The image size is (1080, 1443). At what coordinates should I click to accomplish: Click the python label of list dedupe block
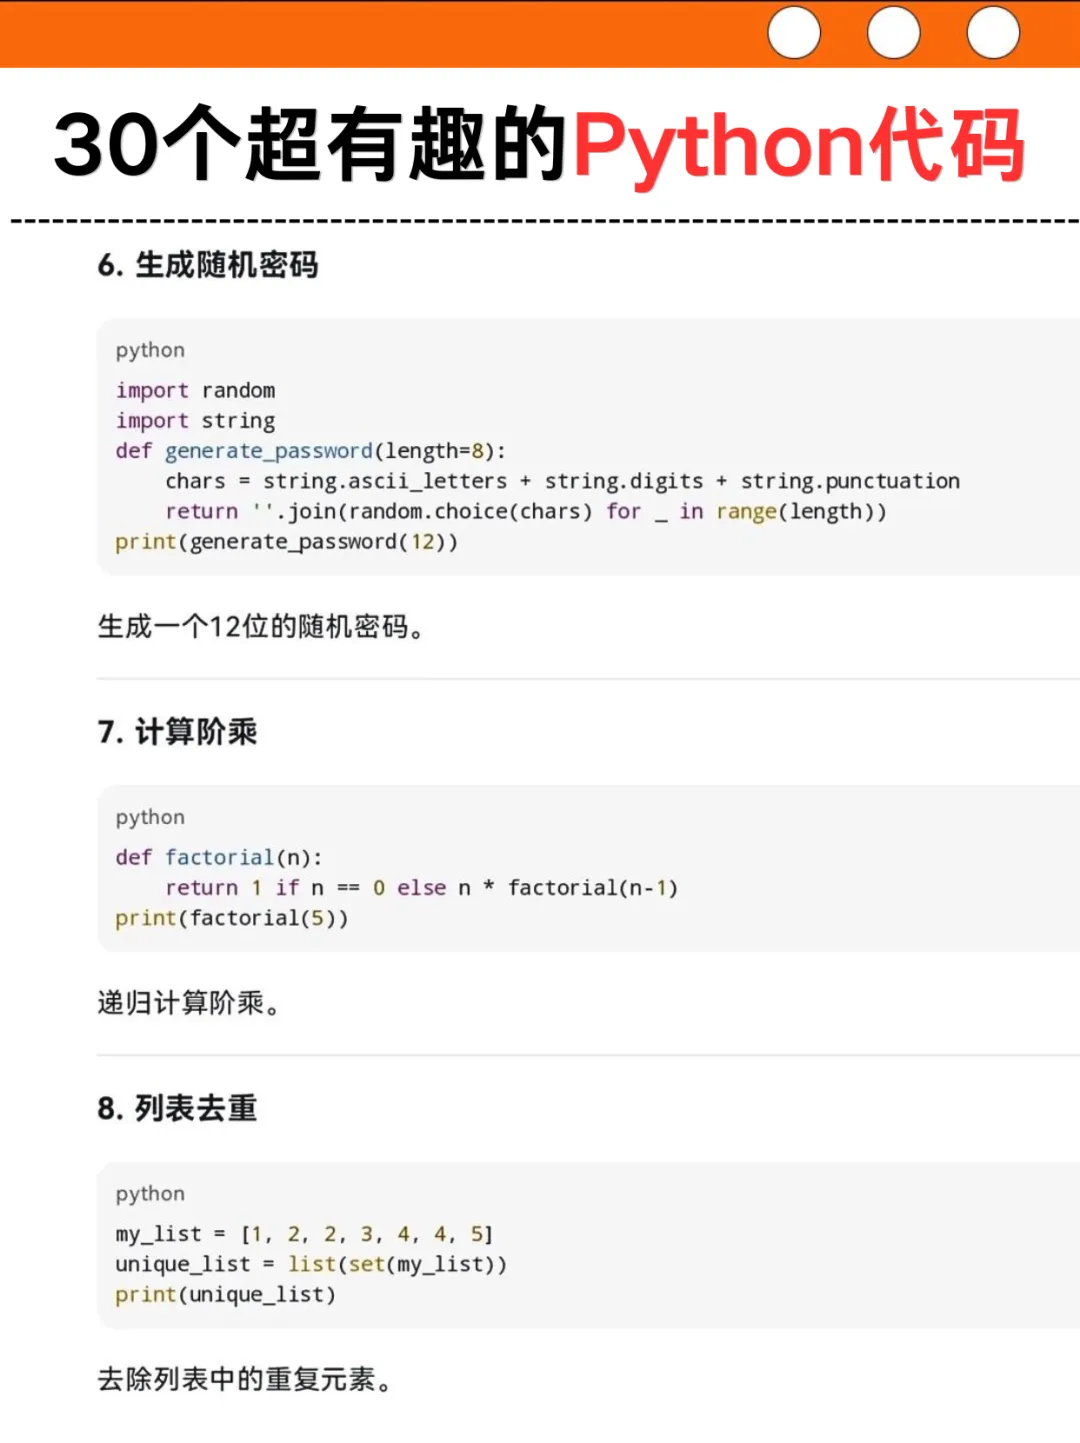(150, 1194)
